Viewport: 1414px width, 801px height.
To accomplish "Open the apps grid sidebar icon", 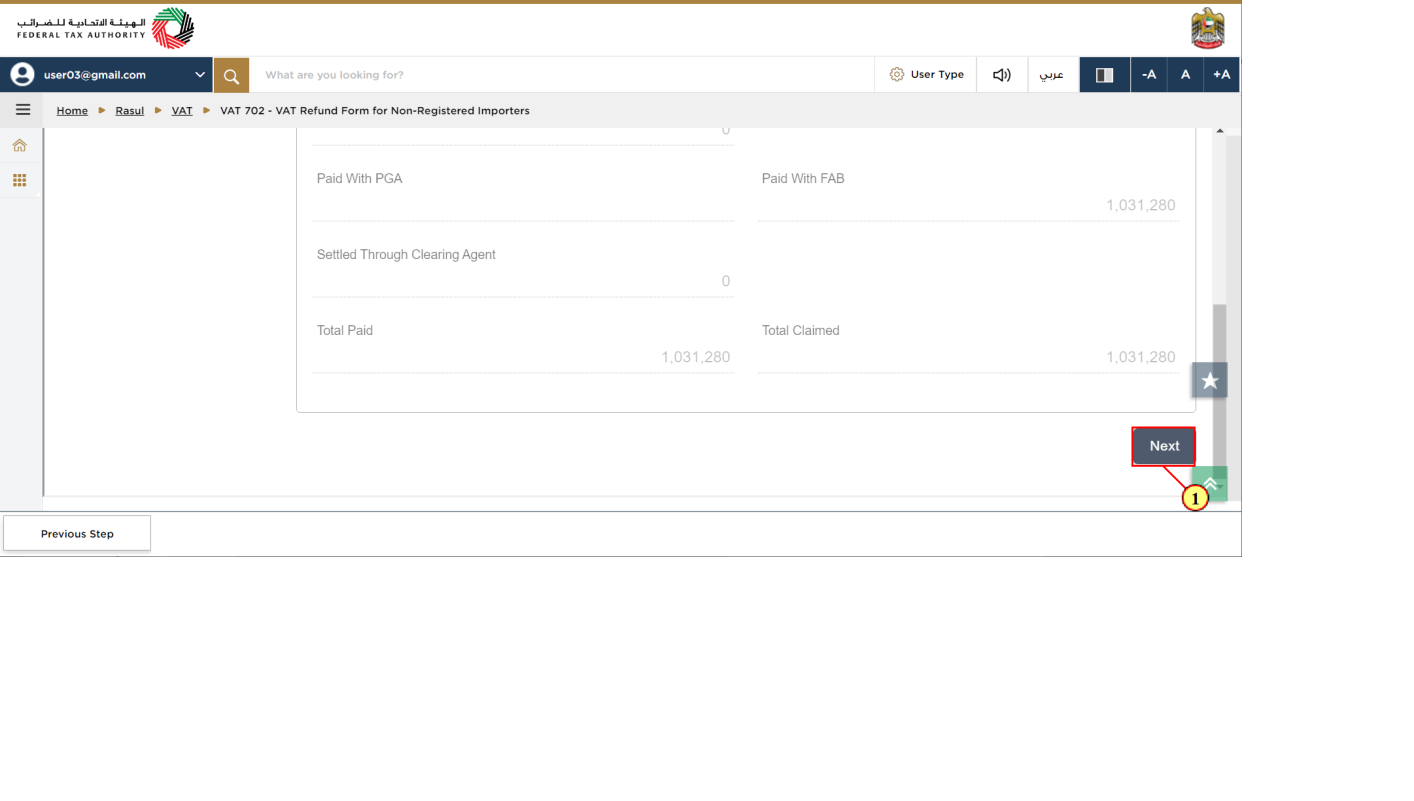I will (19, 181).
